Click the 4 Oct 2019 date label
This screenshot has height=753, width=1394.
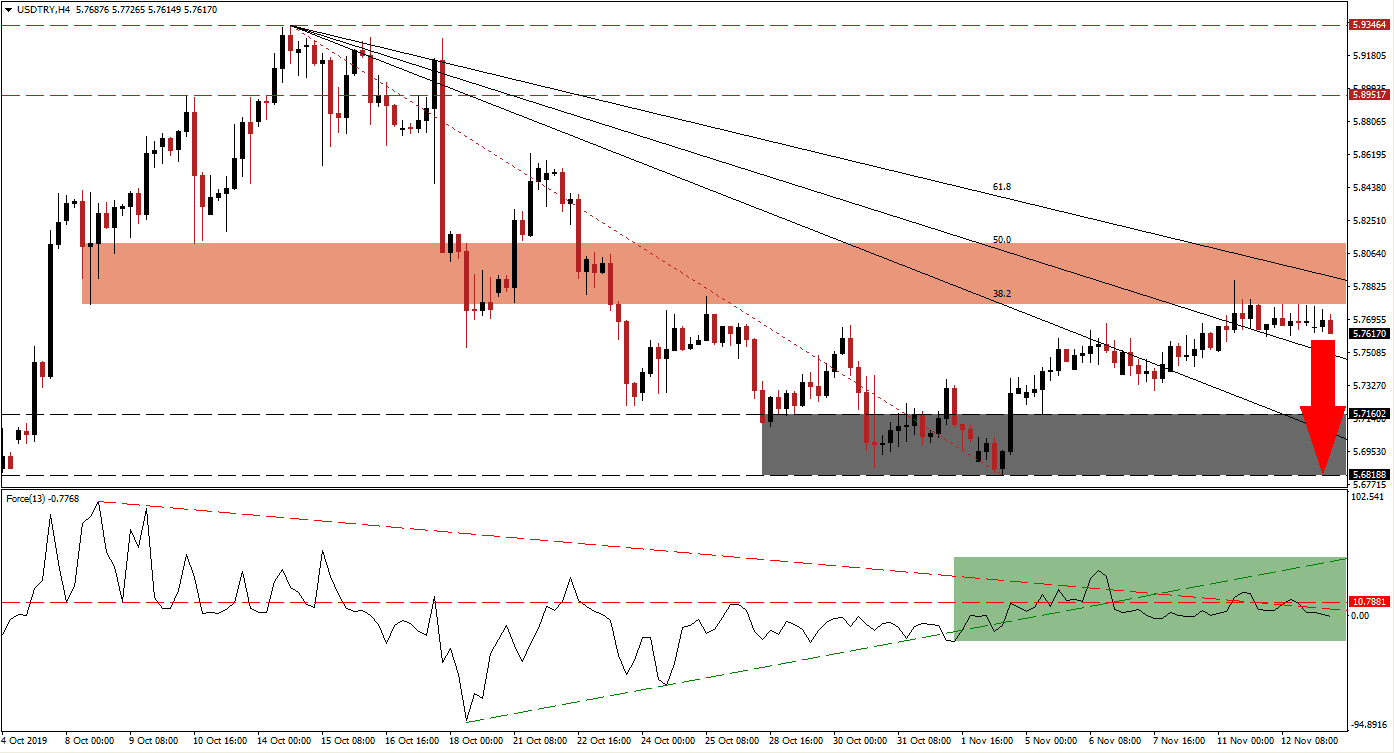tap(26, 743)
